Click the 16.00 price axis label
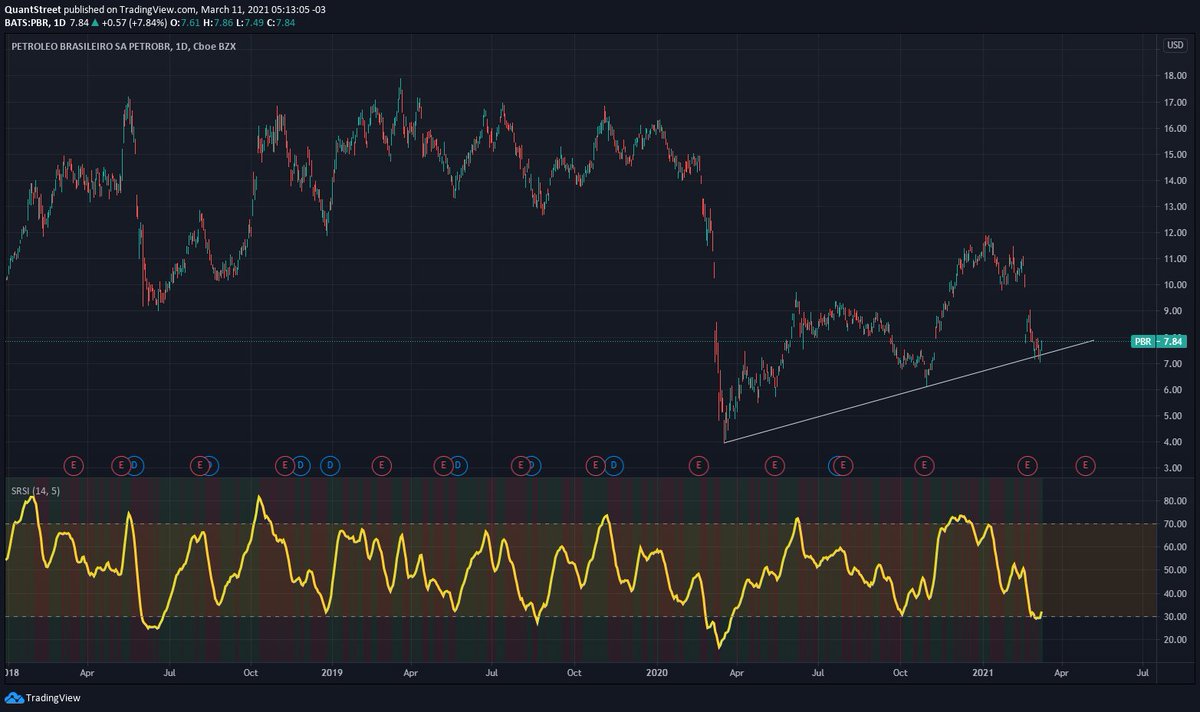This screenshot has width=1200, height=712. click(1174, 128)
